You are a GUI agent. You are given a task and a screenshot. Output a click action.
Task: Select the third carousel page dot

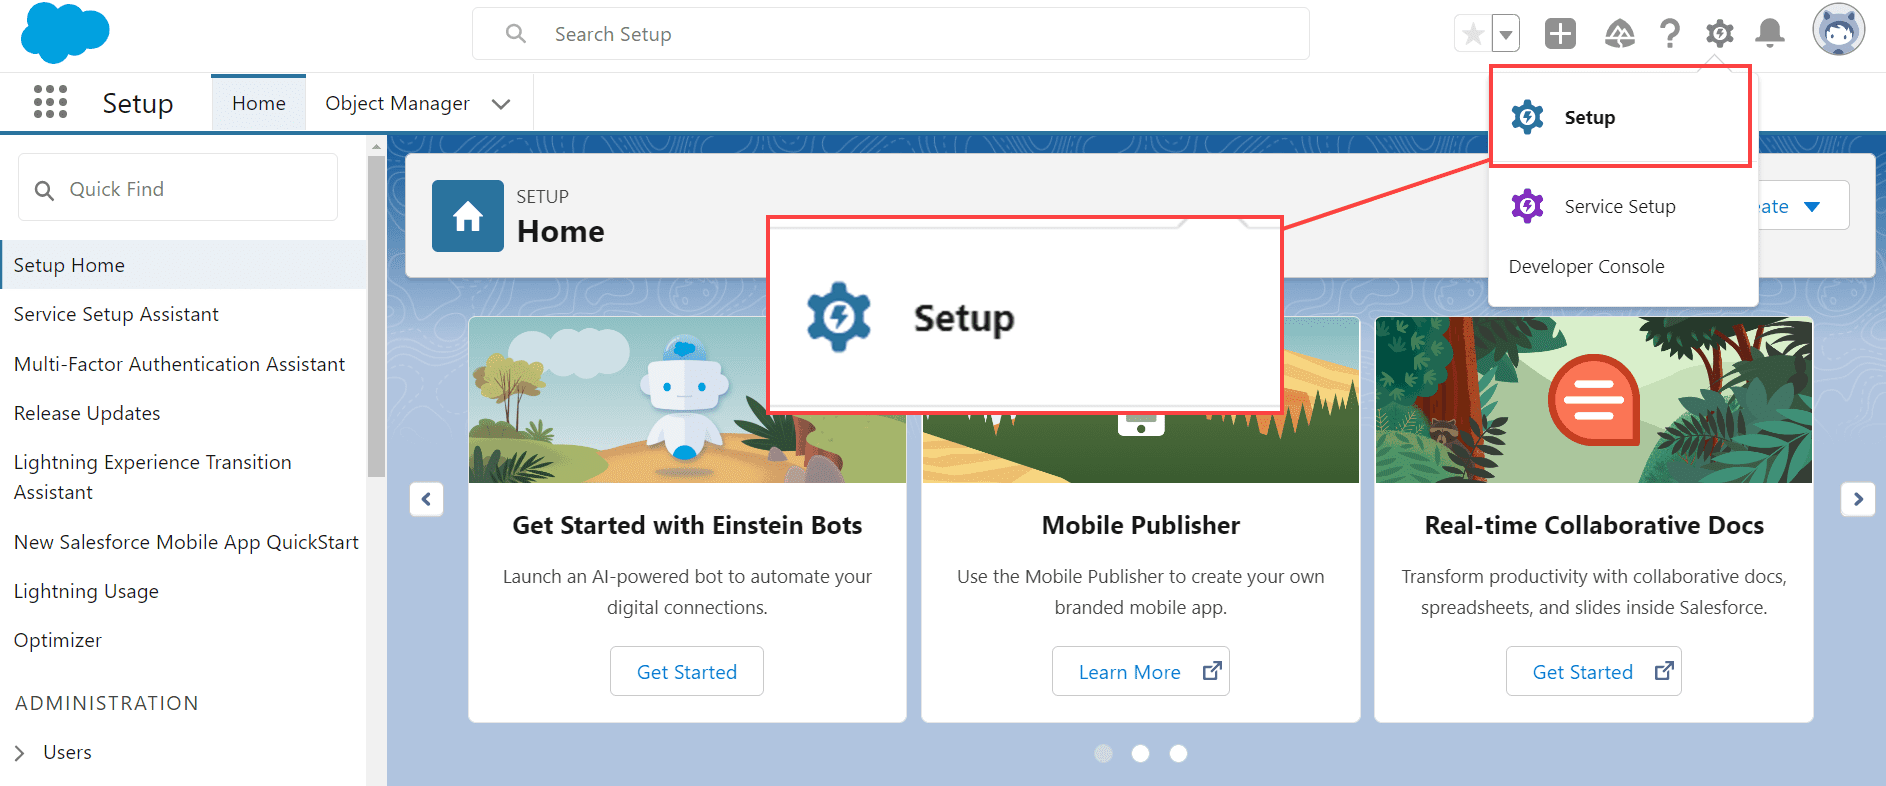click(1178, 753)
